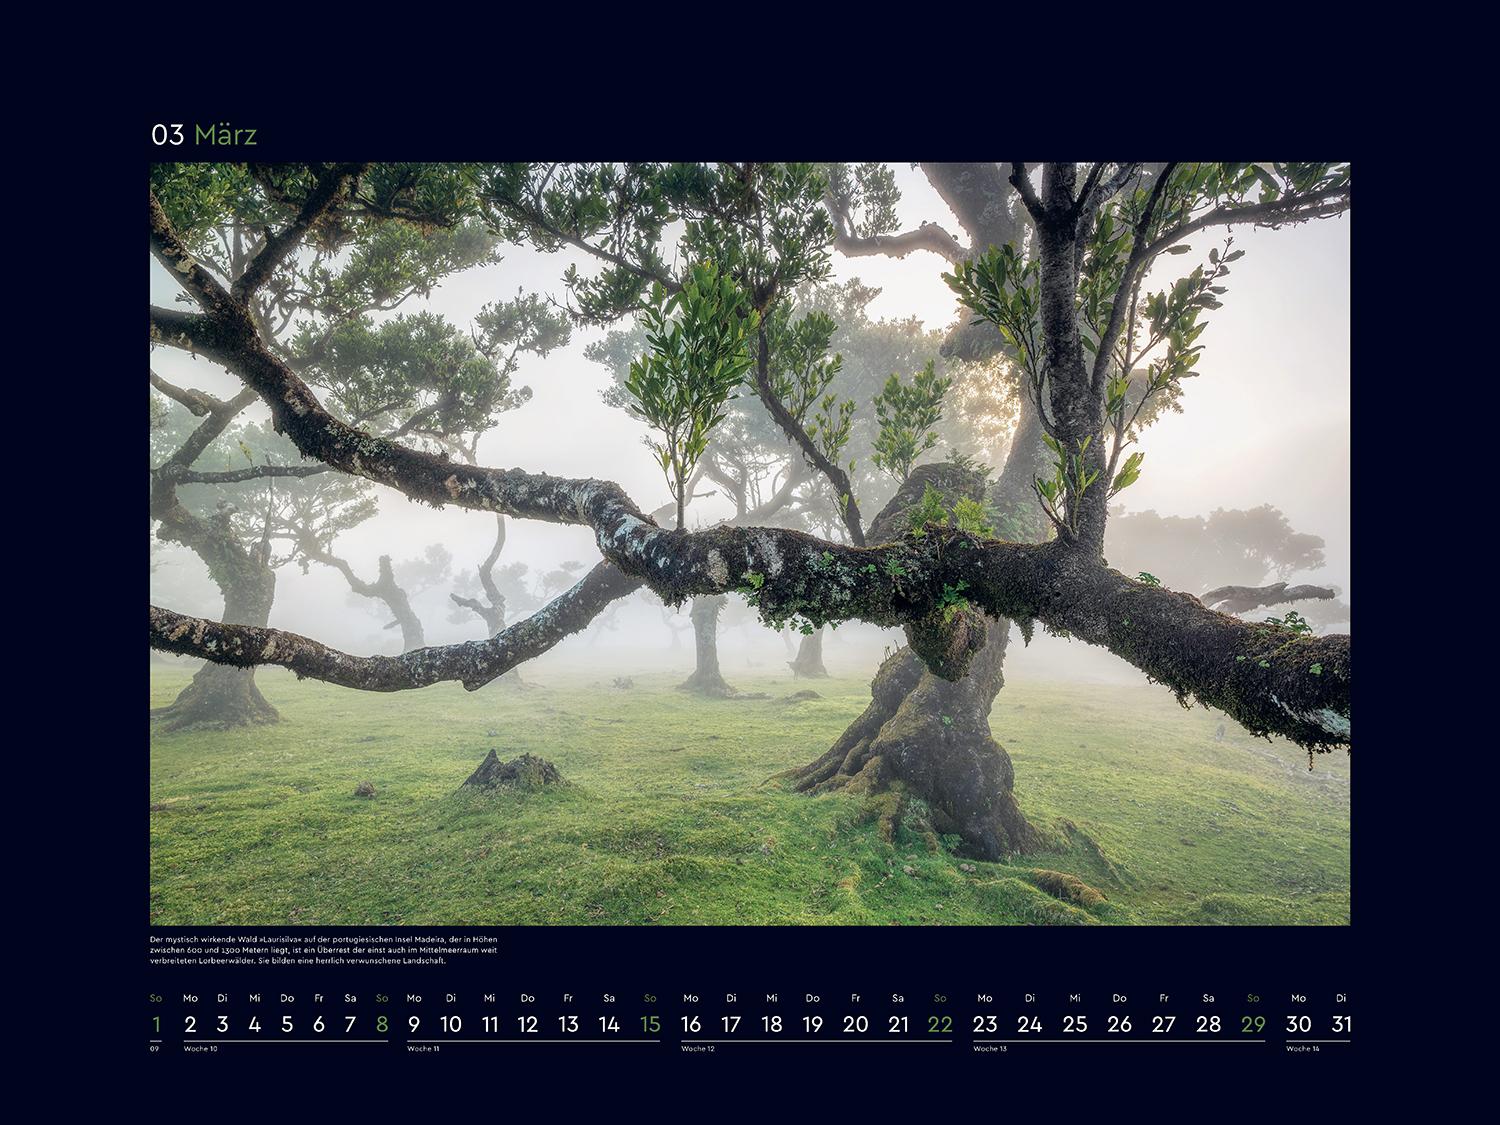Click the green date 22
The image size is (1500, 1125).
(940, 1025)
